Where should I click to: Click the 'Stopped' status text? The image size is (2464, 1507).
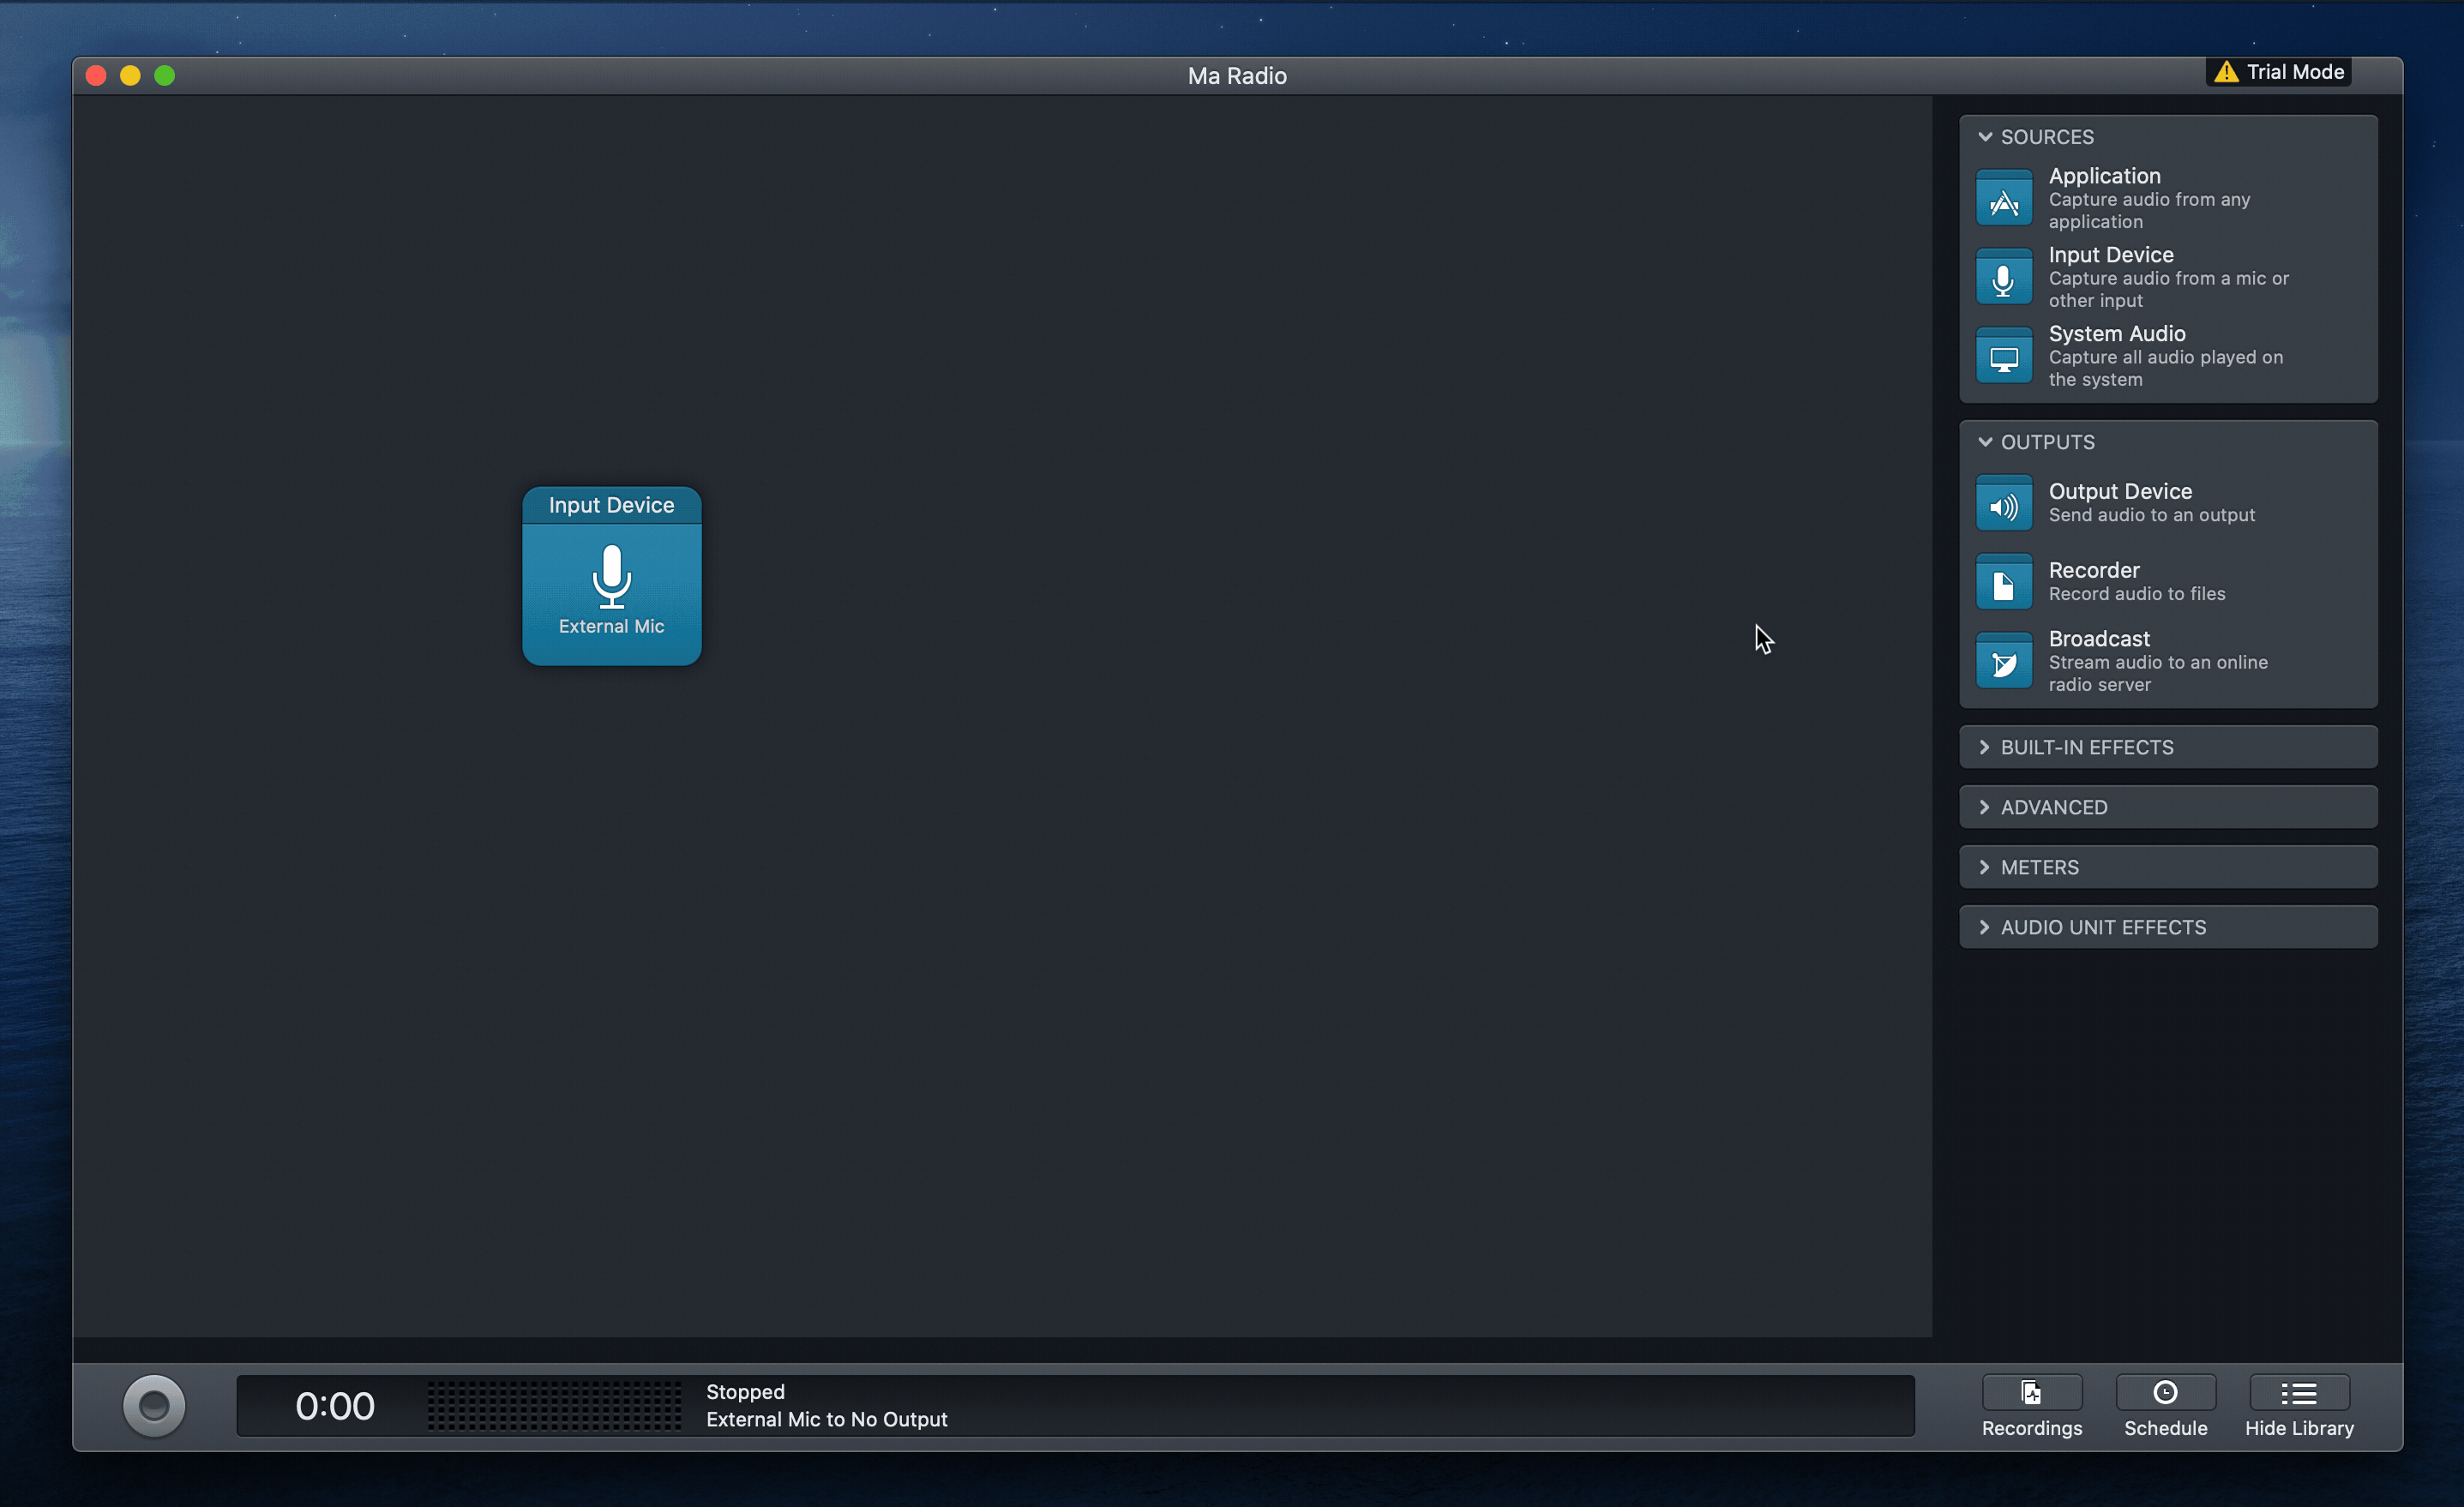coord(745,1392)
